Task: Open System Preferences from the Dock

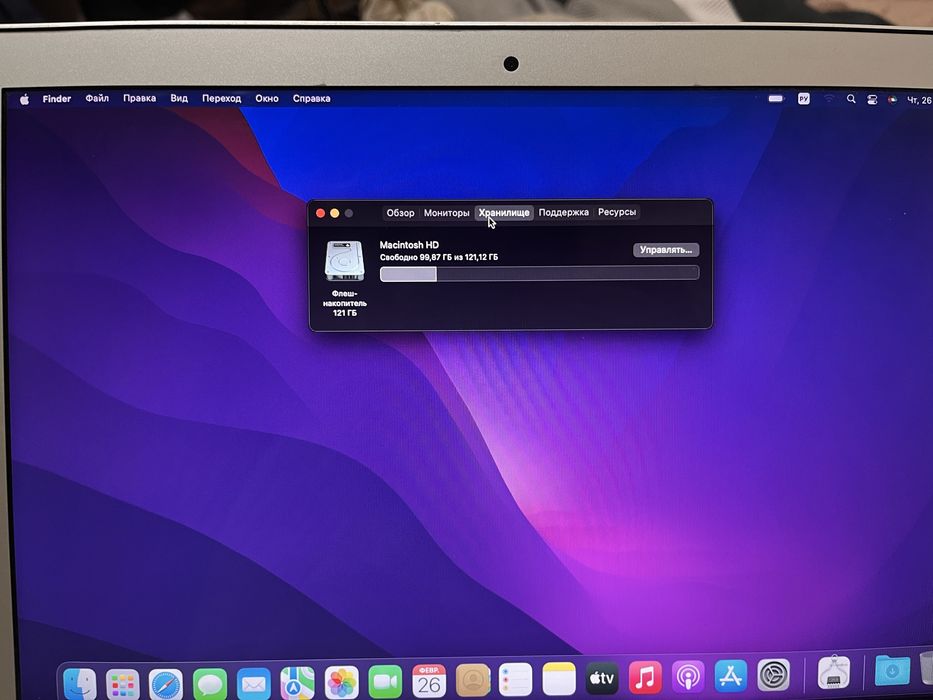Action: (774, 675)
